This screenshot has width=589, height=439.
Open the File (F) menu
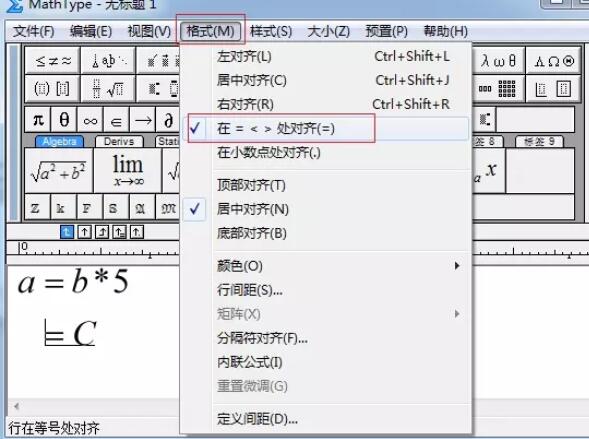tap(34, 31)
